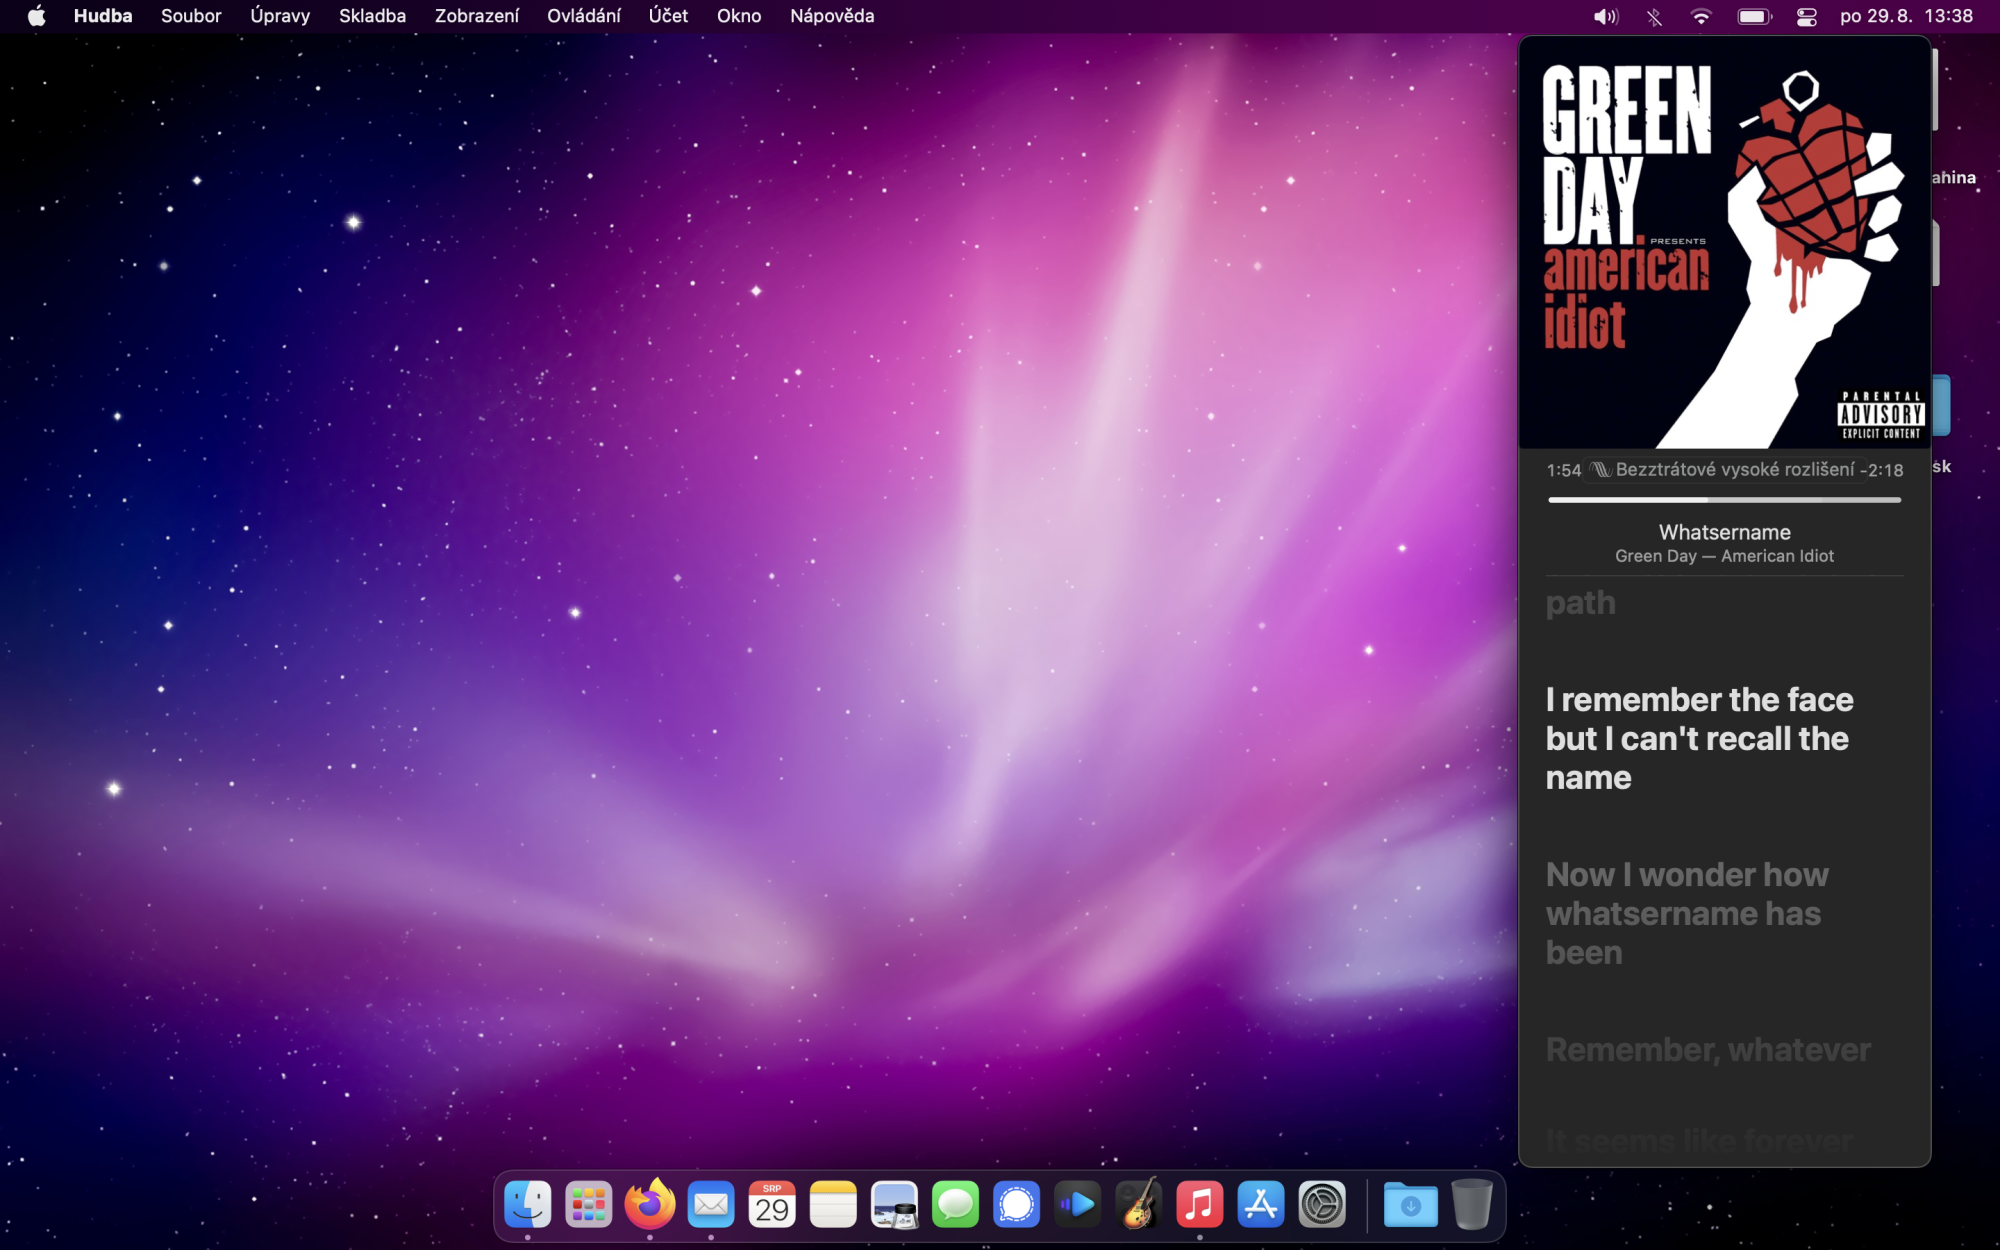Image resolution: width=2000 pixels, height=1250 pixels.
Task: Open the Nápověda menu
Action: tap(832, 16)
